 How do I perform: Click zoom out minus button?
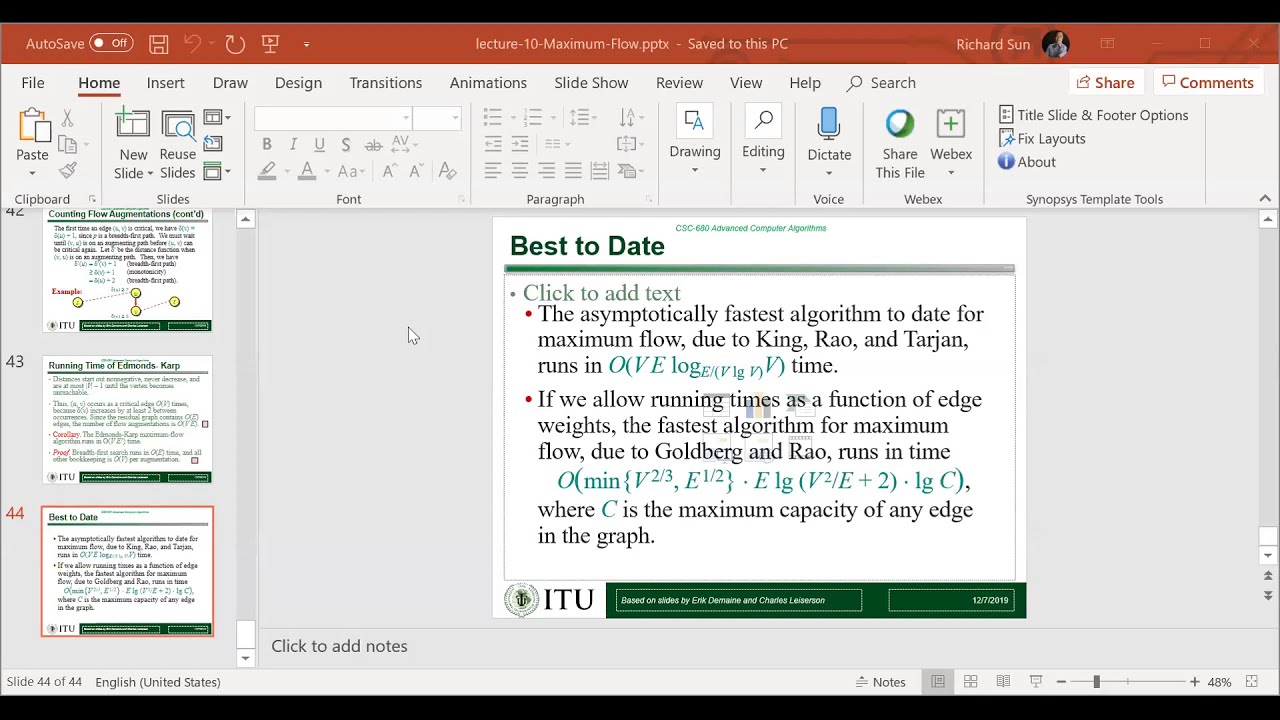(1061, 682)
